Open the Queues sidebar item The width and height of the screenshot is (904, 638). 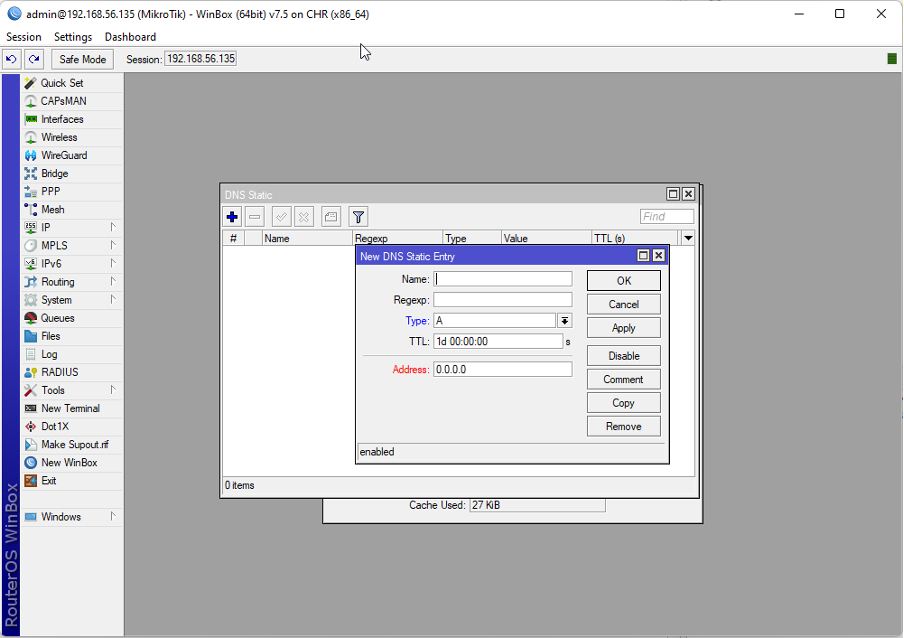pyautogui.click(x=57, y=318)
